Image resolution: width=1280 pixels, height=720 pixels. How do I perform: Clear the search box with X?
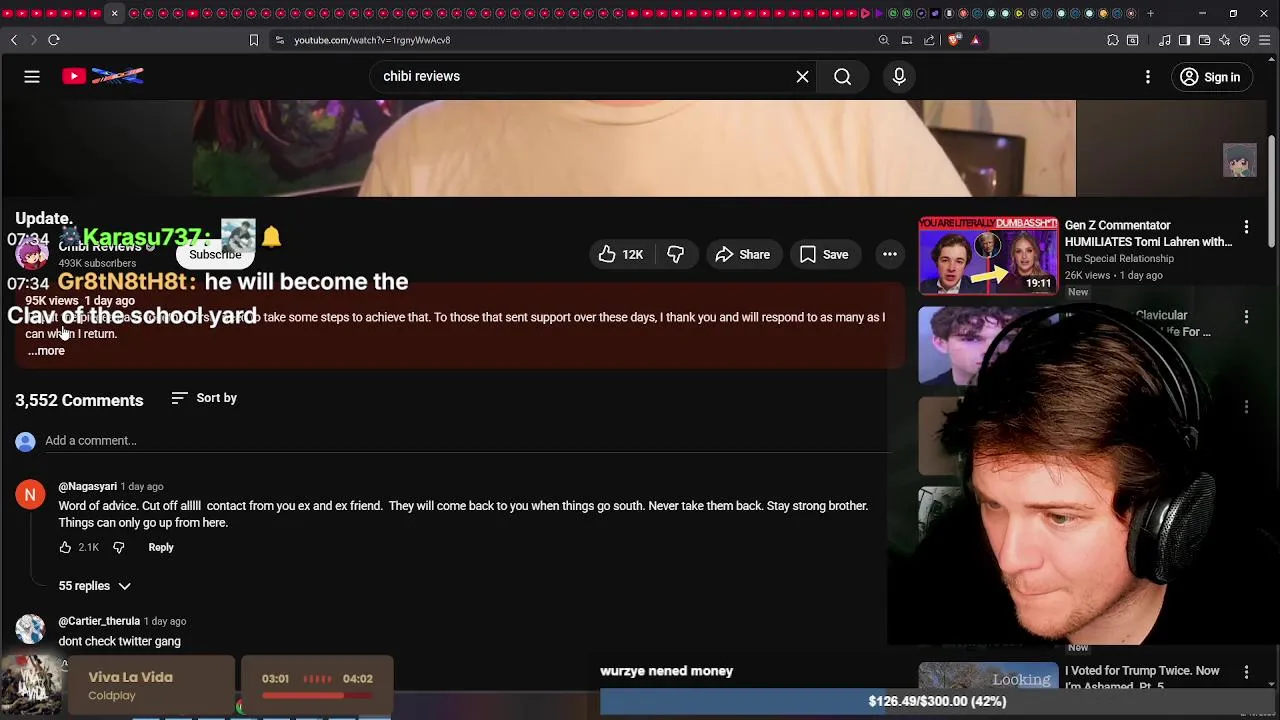[802, 77]
